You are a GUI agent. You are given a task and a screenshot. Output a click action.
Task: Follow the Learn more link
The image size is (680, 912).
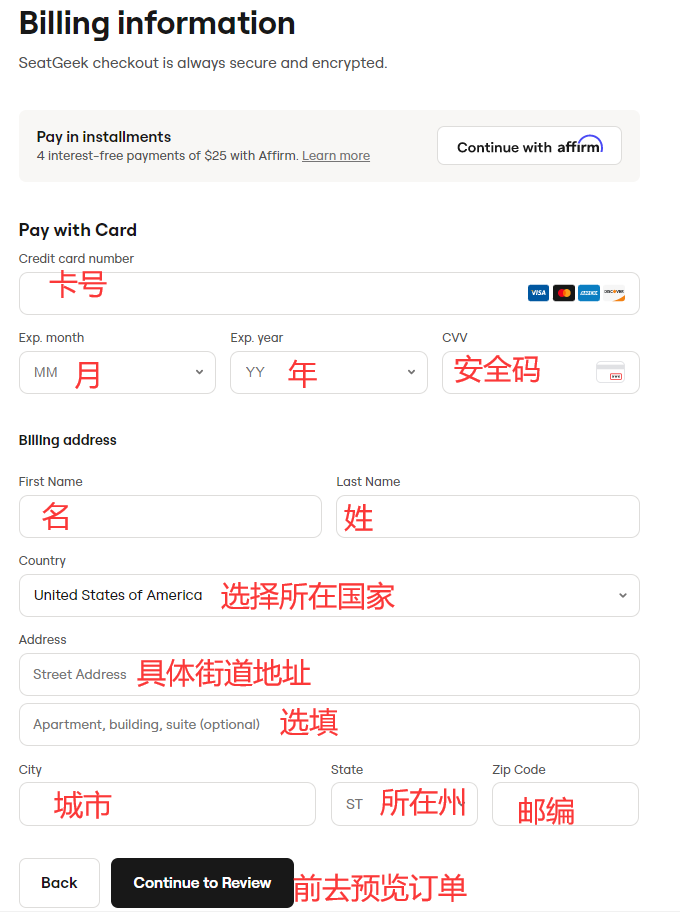(336, 156)
